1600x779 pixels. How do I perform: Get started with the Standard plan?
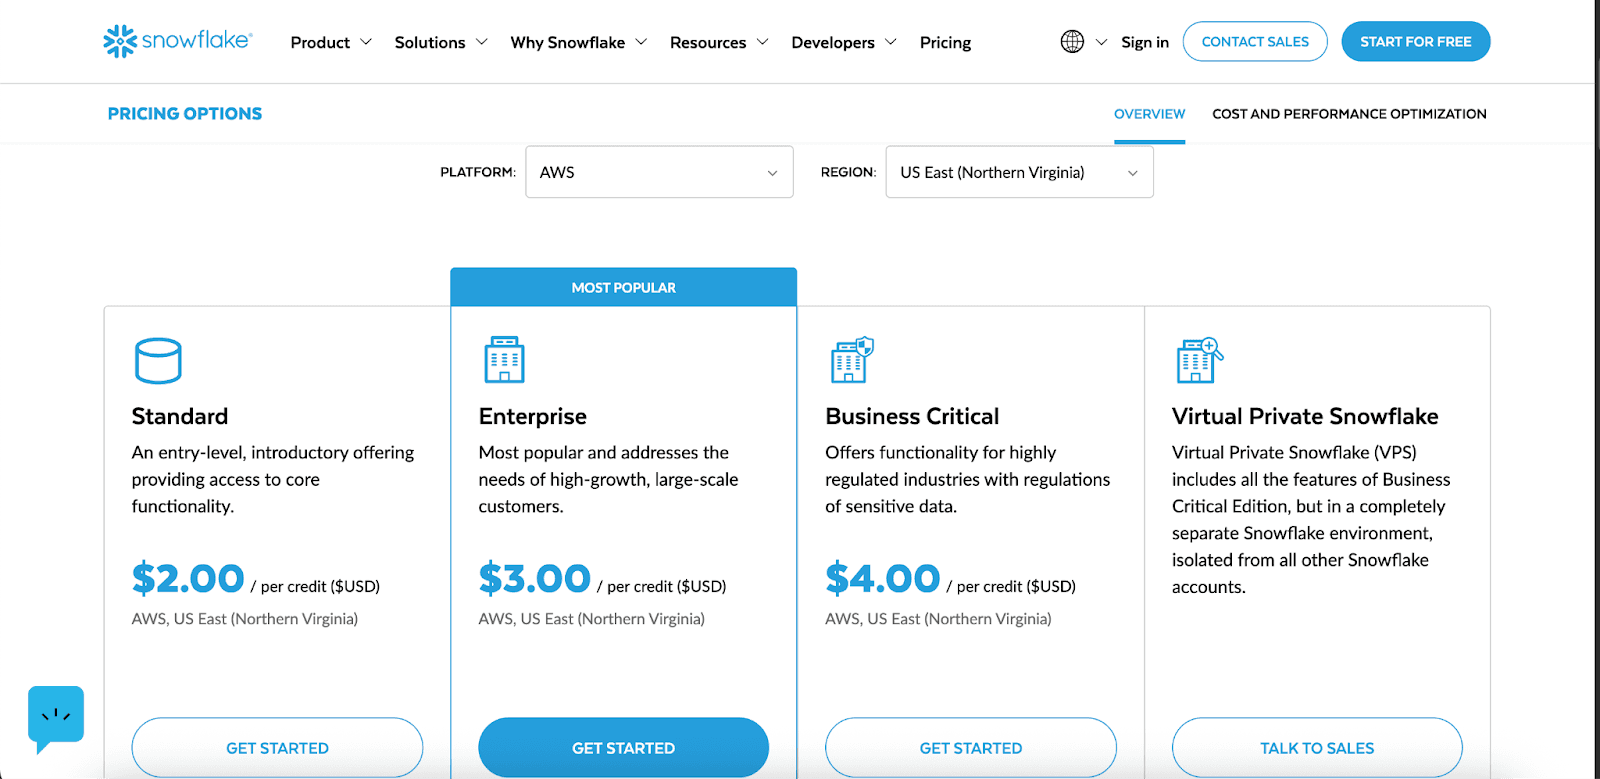click(x=277, y=747)
